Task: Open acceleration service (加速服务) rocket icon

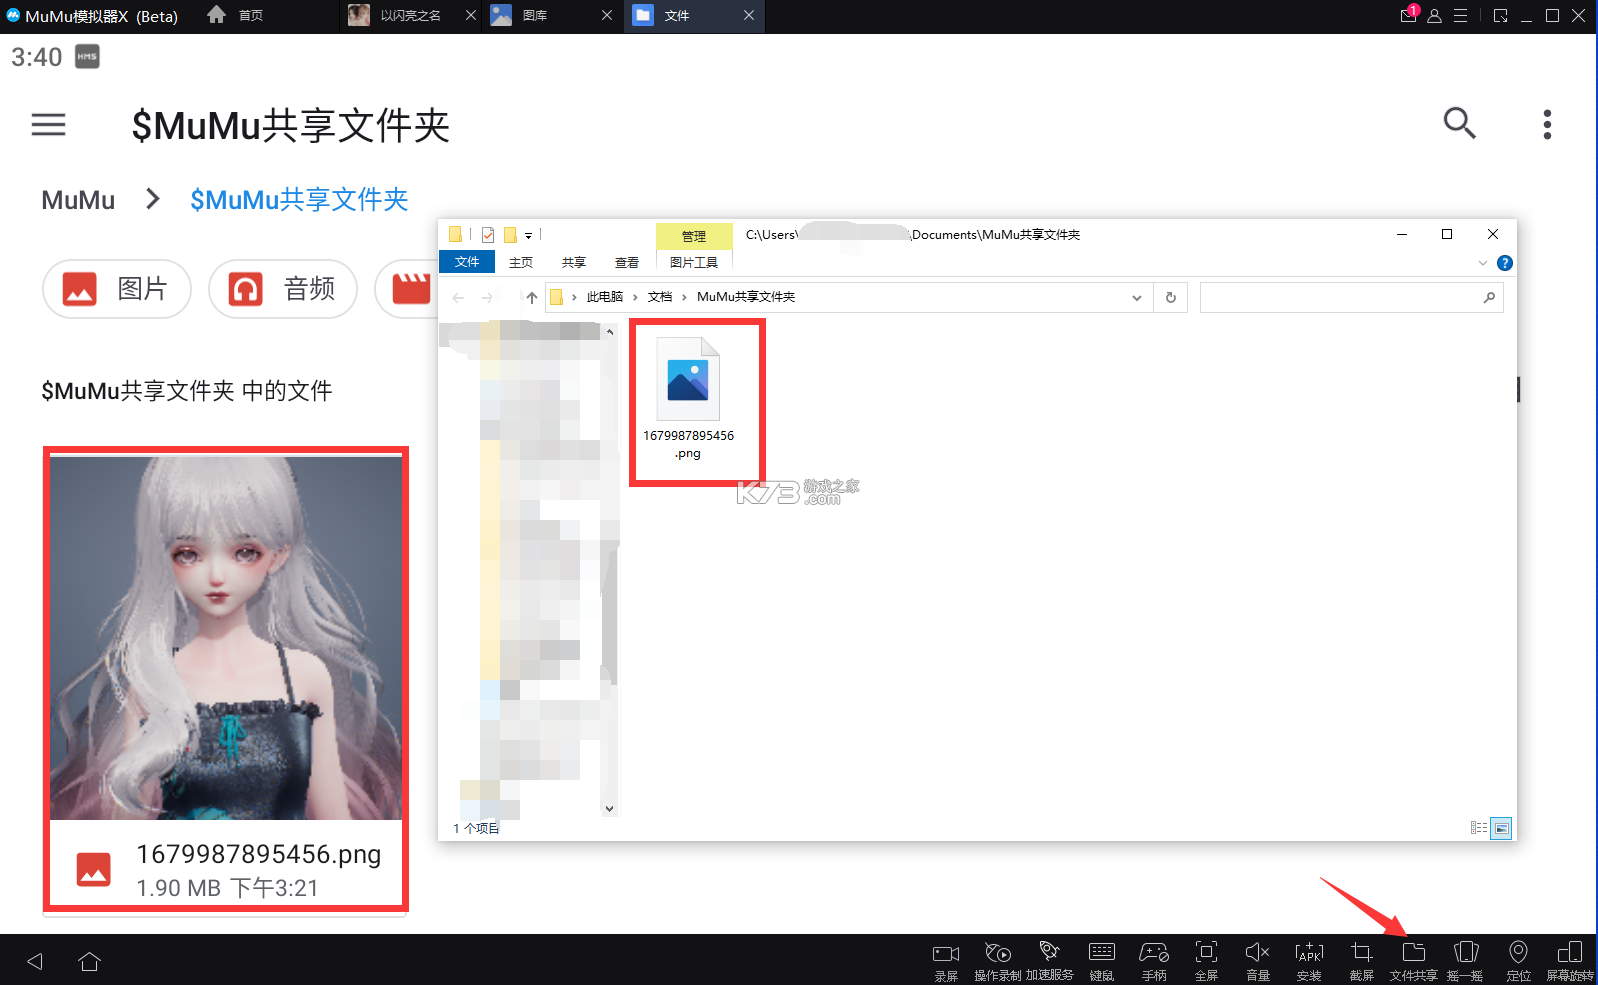Action: (x=1049, y=961)
